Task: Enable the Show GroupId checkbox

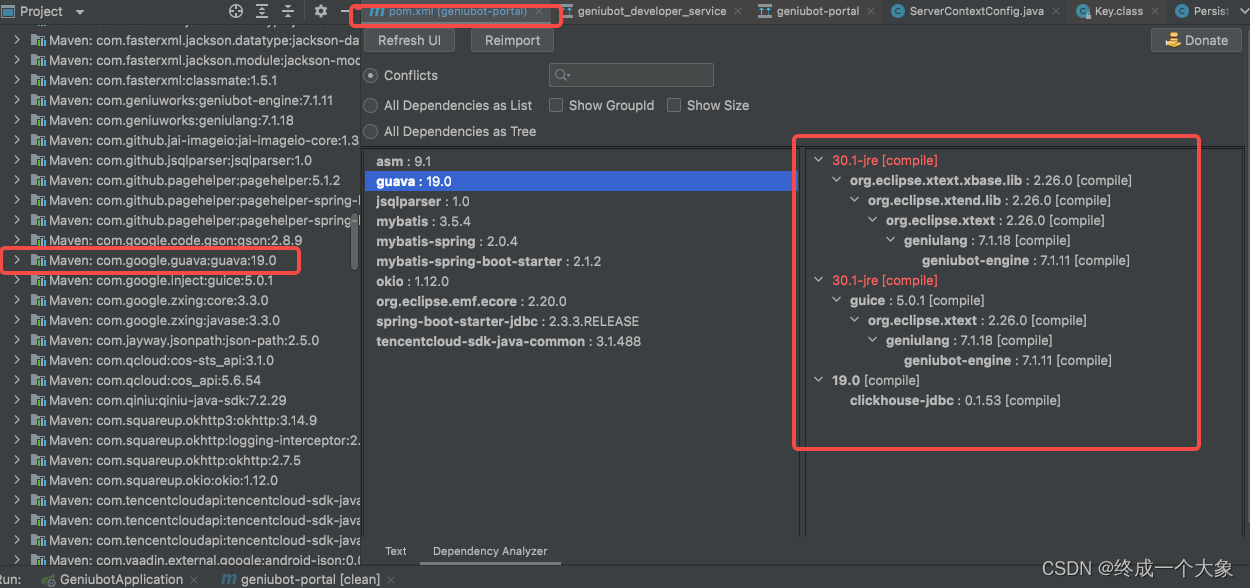Action: 555,105
